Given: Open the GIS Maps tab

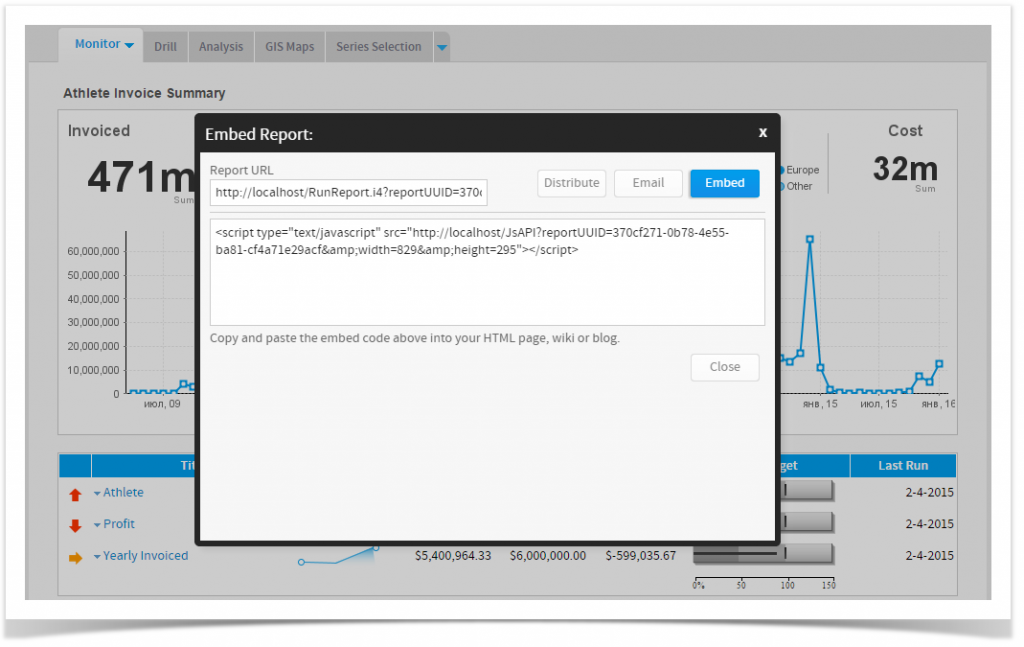Looking at the screenshot, I should (x=288, y=46).
